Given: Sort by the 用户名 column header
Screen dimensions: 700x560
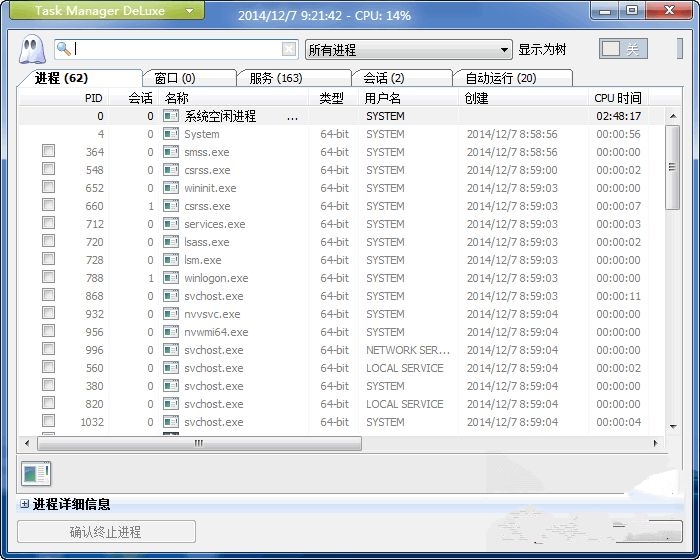Looking at the screenshot, I should pyautogui.click(x=383, y=98).
